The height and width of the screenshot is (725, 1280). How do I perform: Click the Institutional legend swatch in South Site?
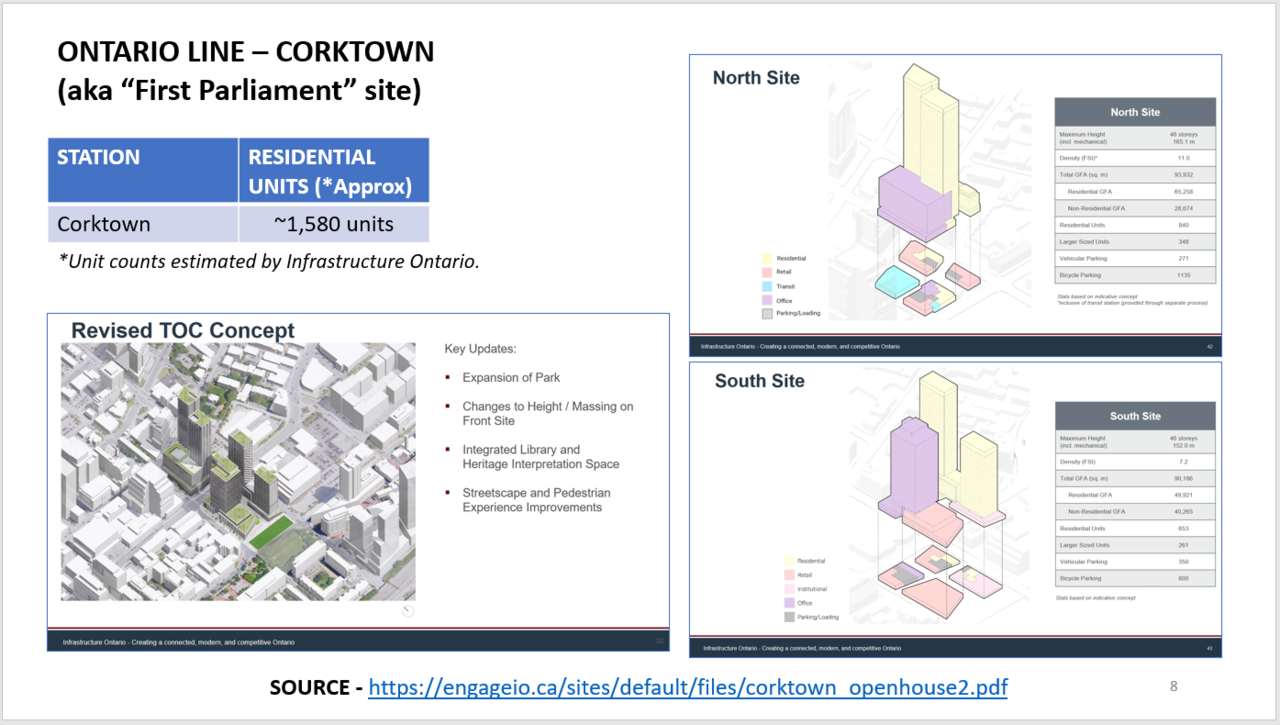coord(789,589)
